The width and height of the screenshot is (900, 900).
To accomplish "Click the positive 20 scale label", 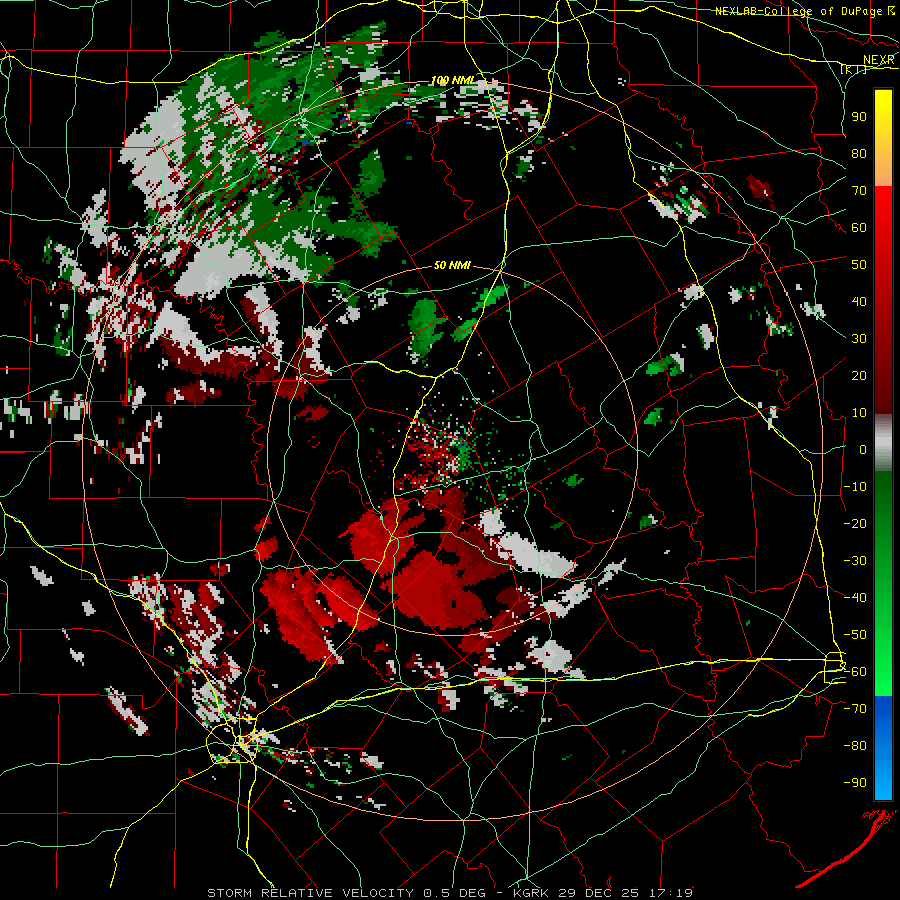I will pos(859,375).
